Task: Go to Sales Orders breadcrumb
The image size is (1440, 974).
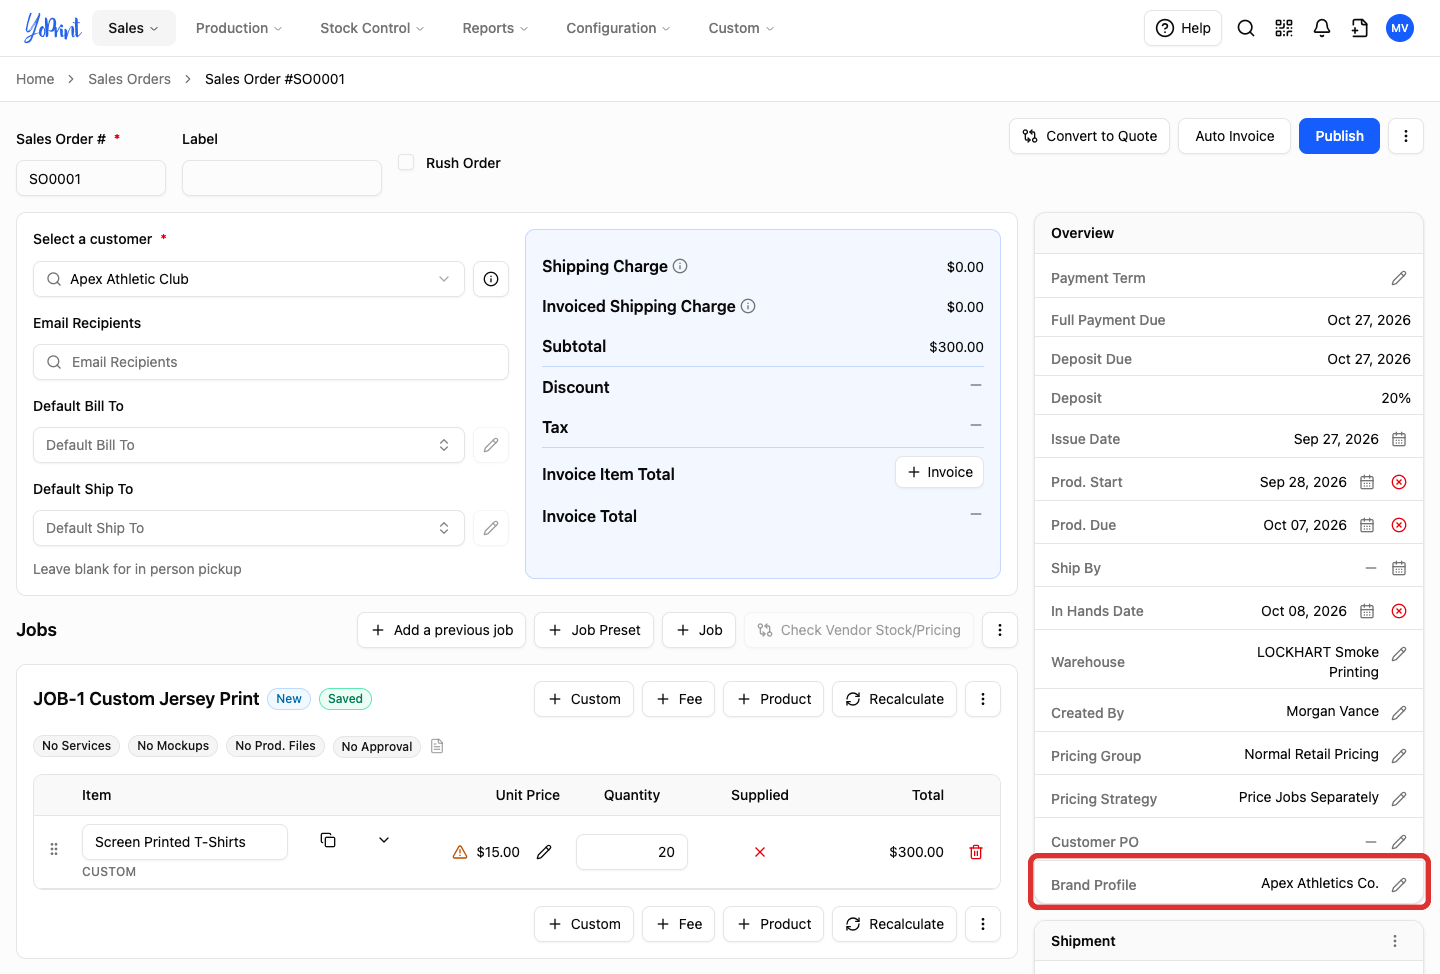Action: click(x=129, y=79)
